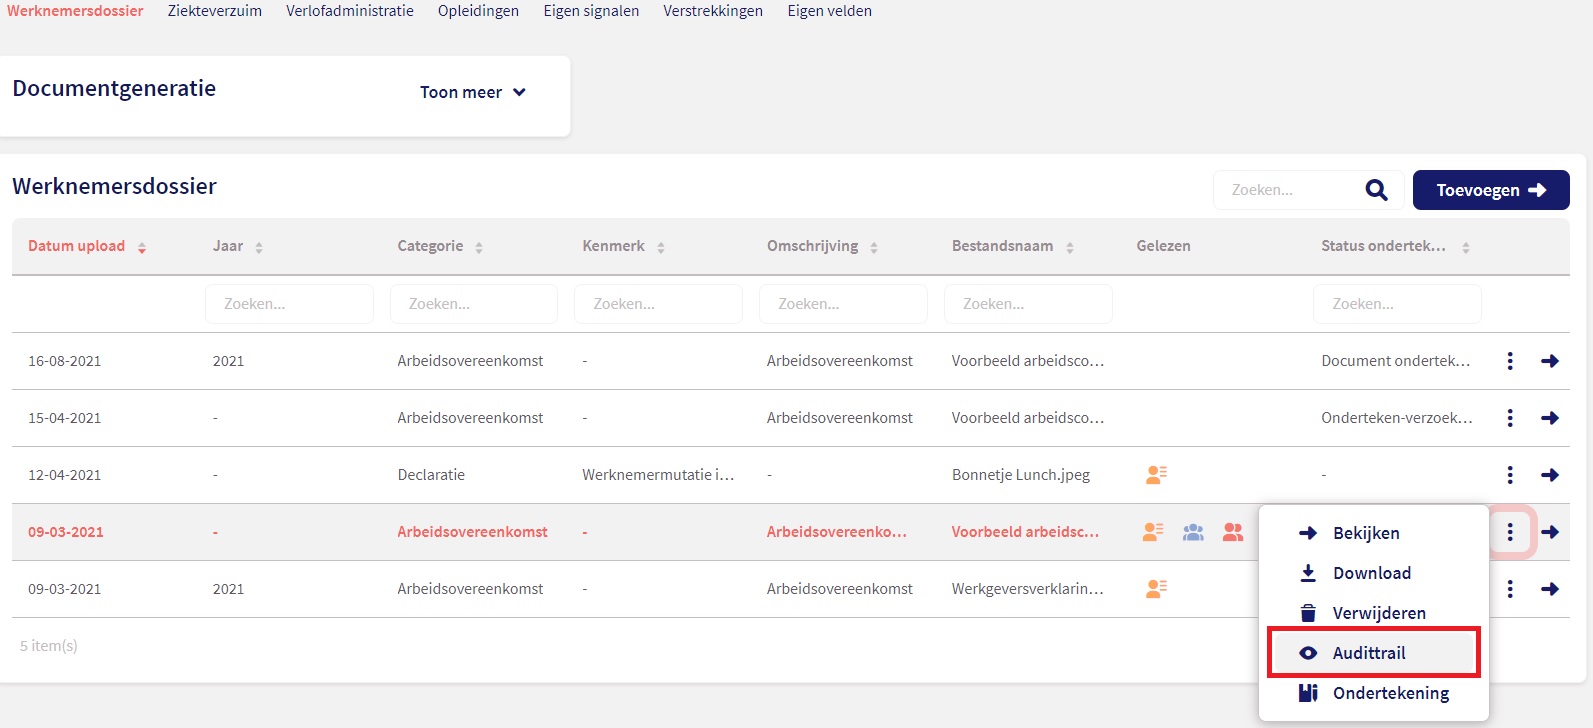Select Audittrail from the context menu
1593x728 pixels.
click(1368, 653)
